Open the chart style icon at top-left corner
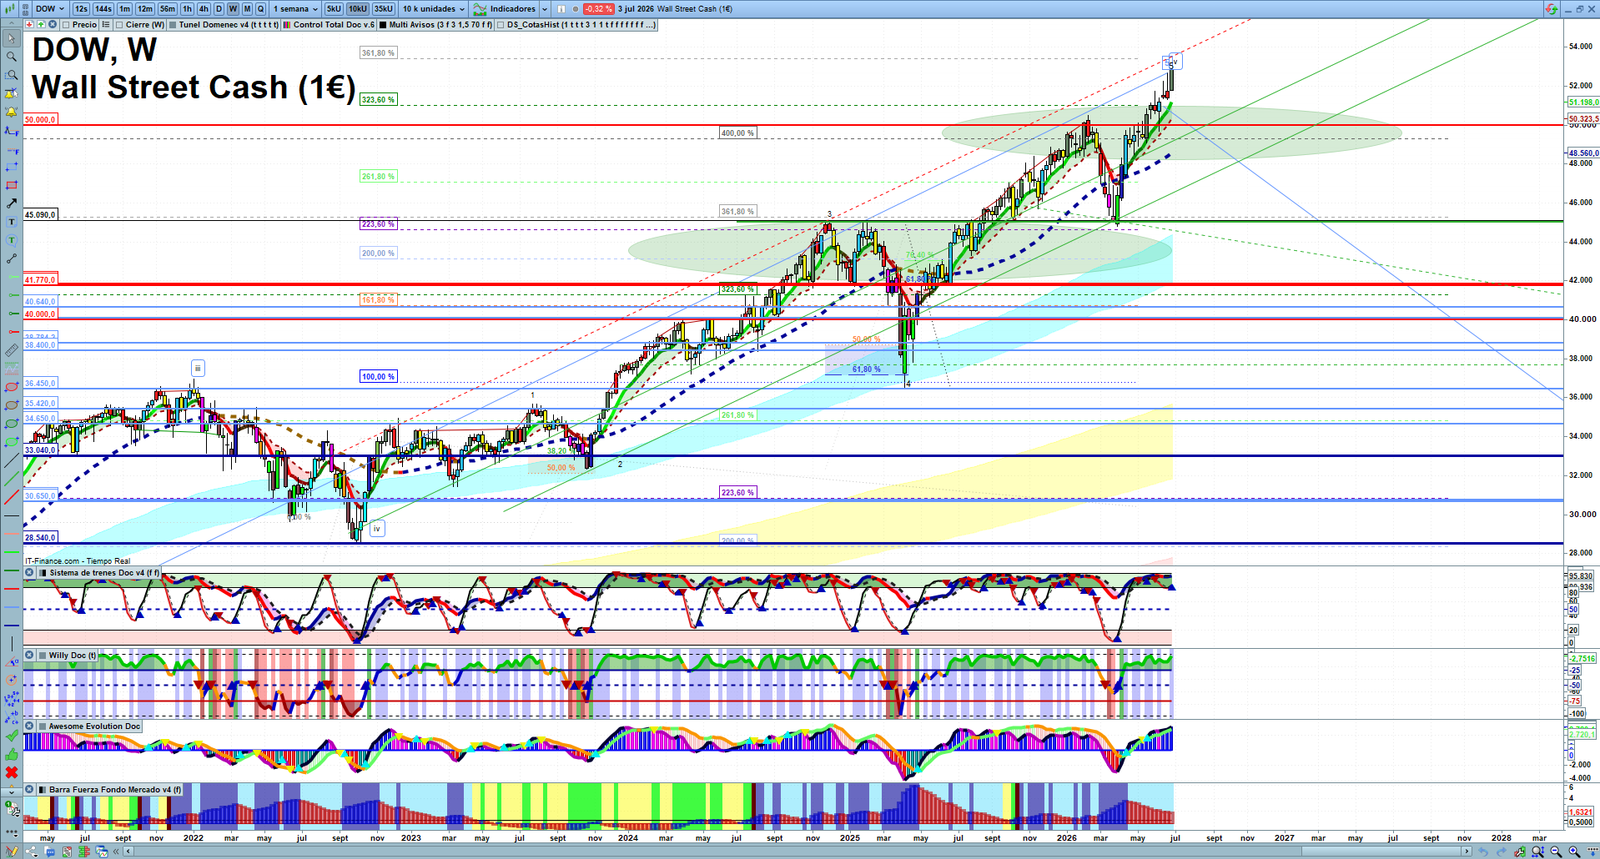 pyautogui.click(x=9, y=9)
